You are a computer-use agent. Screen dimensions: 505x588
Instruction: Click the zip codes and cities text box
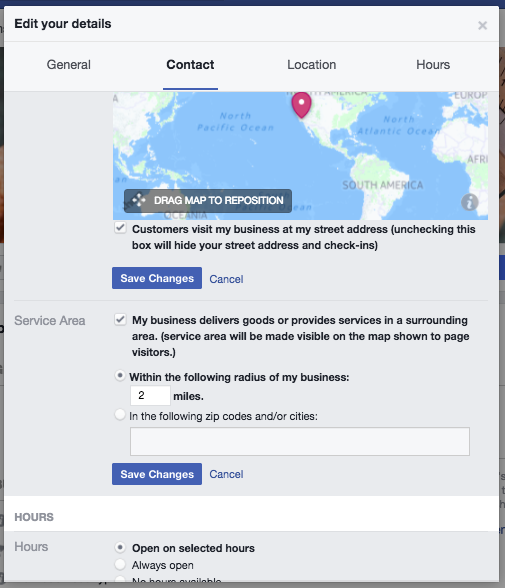tap(300, 441)
